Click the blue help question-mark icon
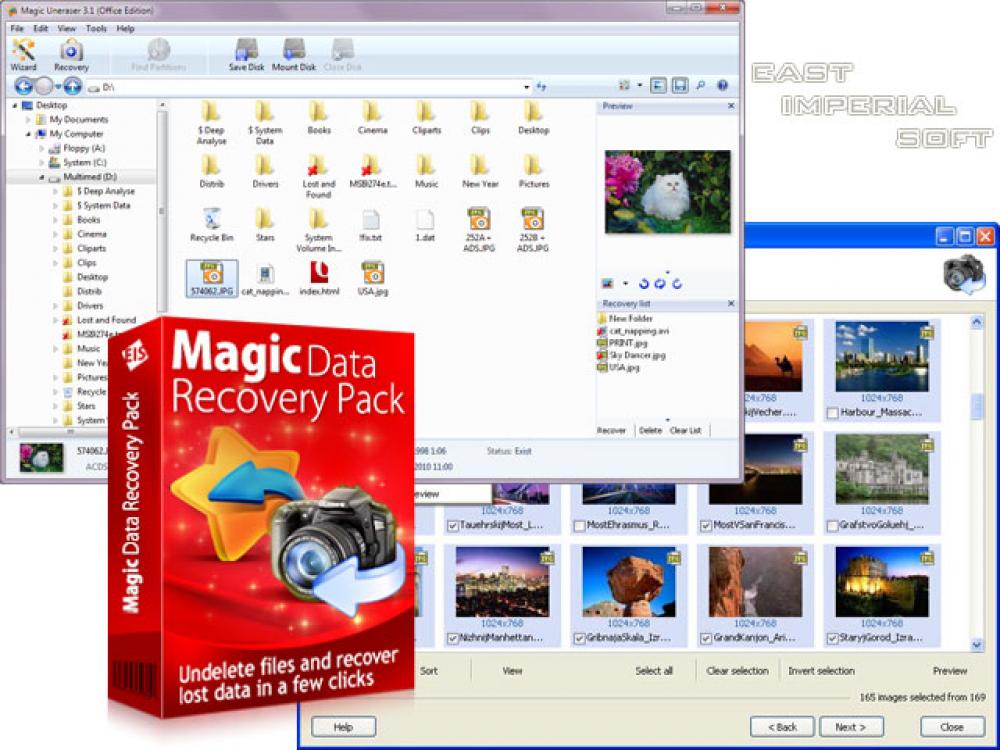1000x750 pixels. [x=722, y=86]
